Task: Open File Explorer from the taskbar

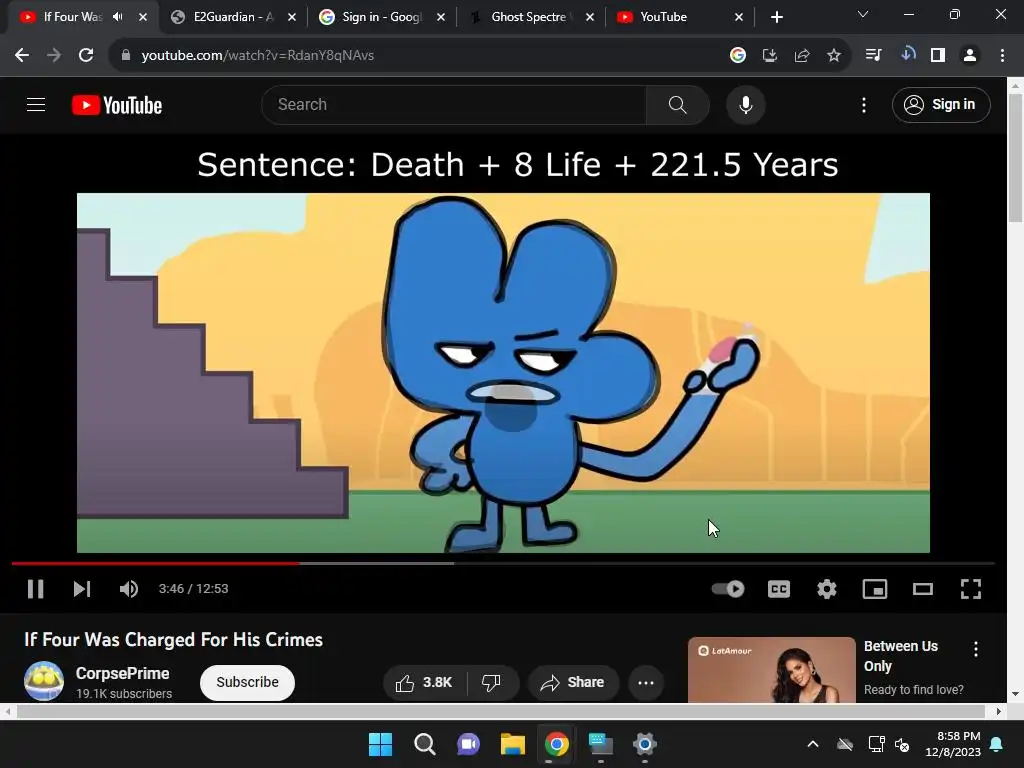Action: [513, 744]
